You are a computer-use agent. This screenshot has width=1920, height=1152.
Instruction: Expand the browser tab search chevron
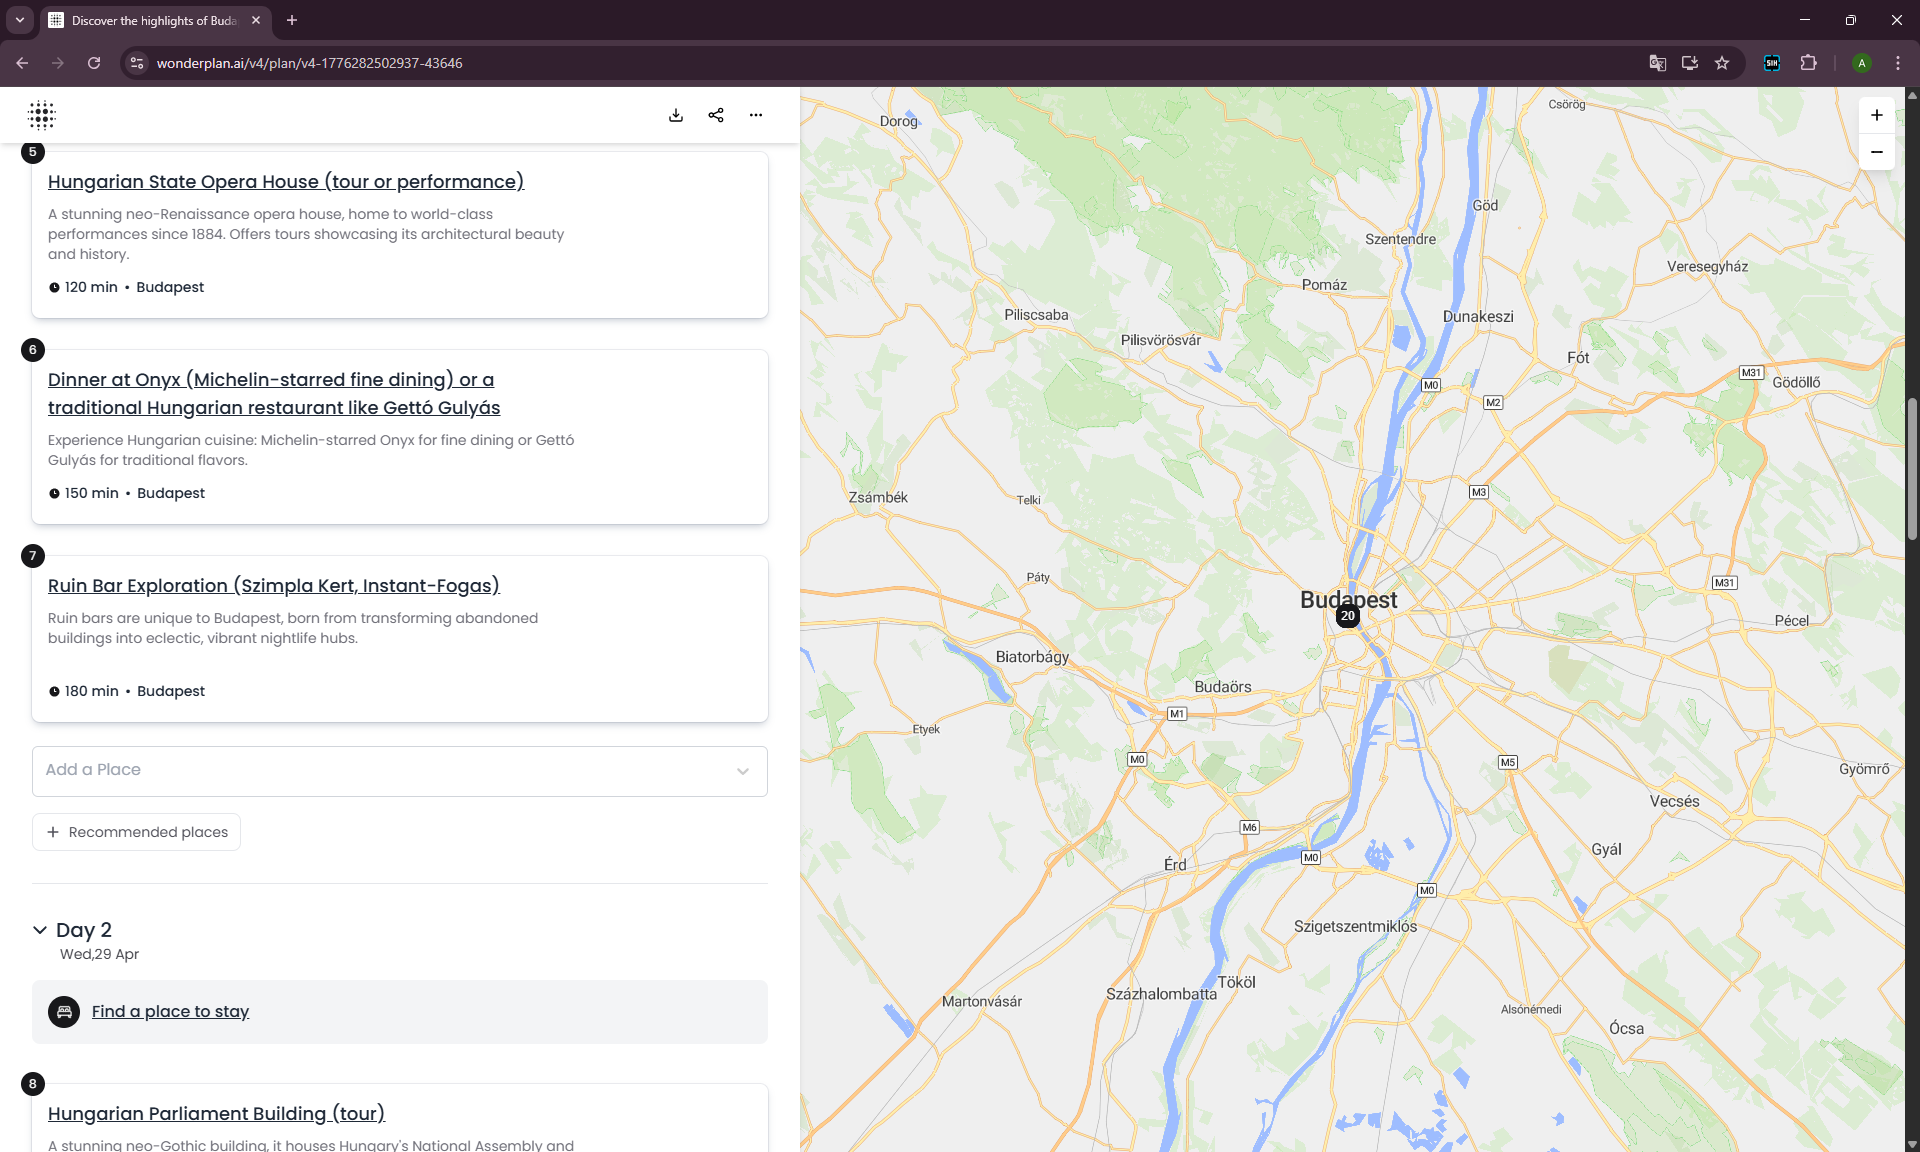coord(19,20)
